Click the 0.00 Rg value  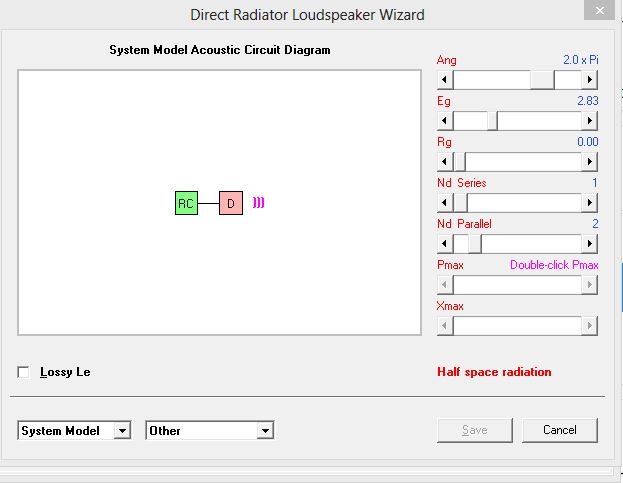point(588,142)
